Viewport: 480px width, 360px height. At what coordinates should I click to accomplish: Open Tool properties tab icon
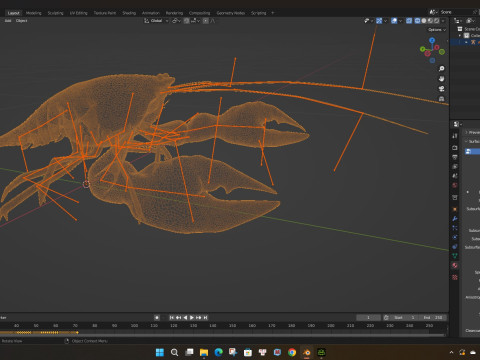click(455, 136)
